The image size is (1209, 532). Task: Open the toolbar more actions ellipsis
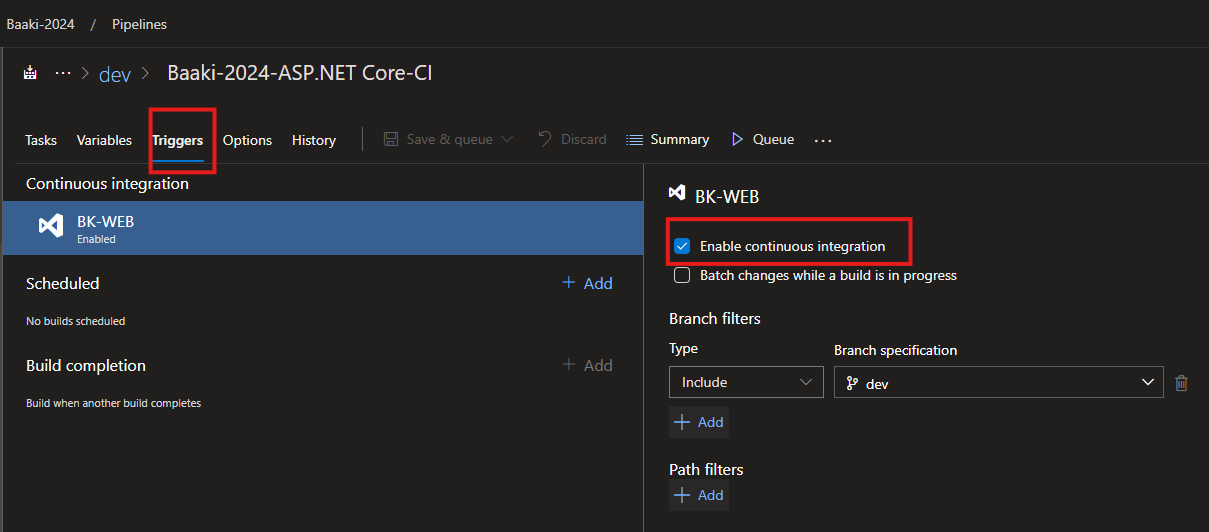point(823,141)
